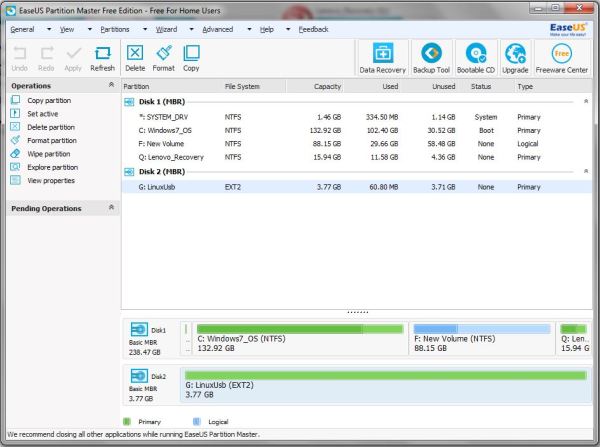The image size is (600, 447).
Task: Click the Copy toolbar icon
Action: coord(191,53)
